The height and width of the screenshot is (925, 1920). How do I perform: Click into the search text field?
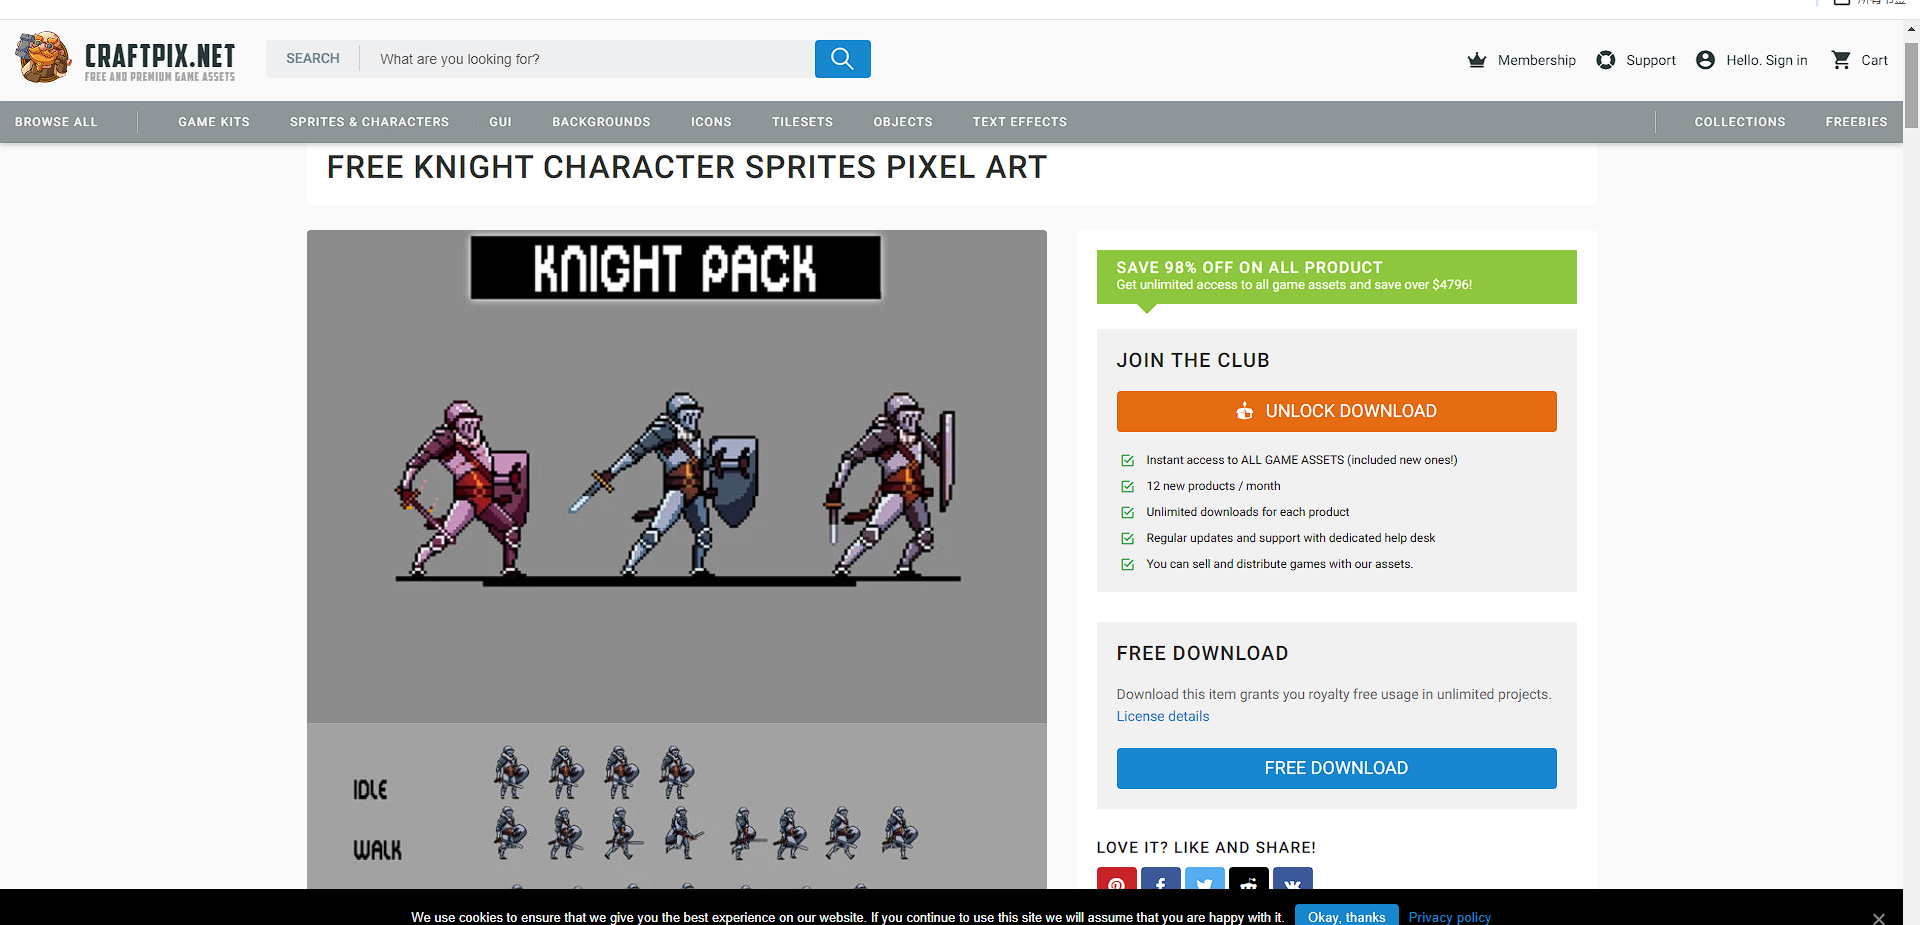coord(590,59)
